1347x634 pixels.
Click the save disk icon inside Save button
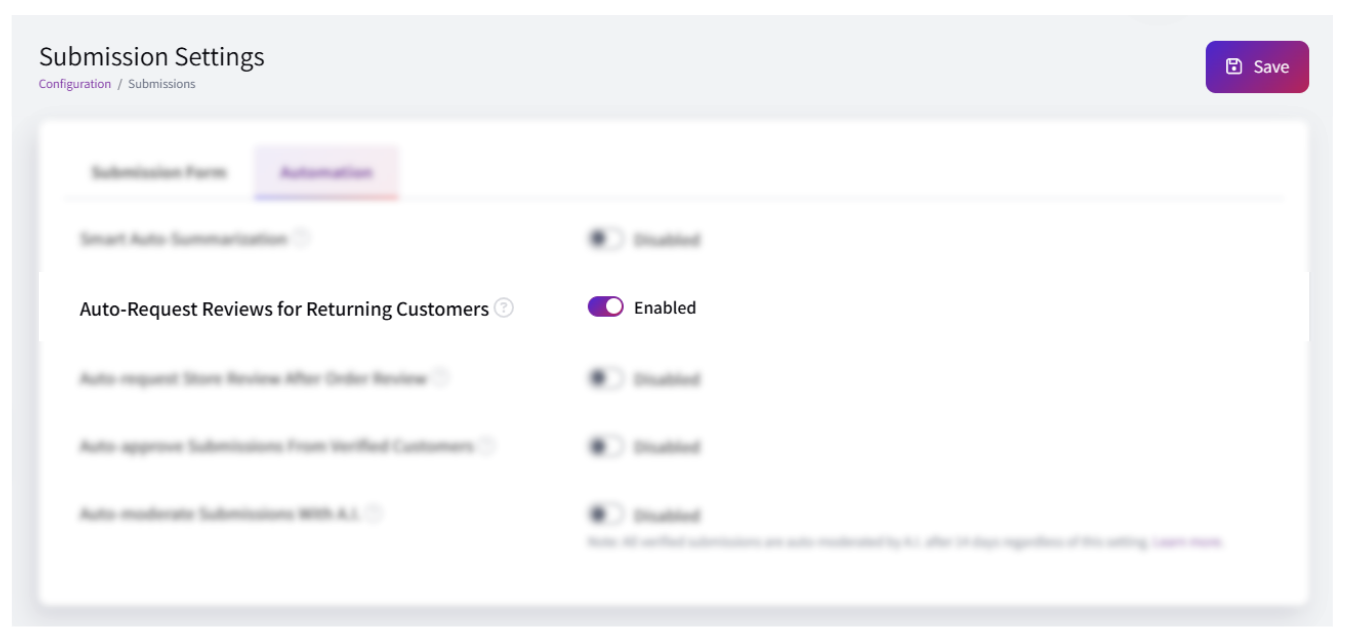[1233, 65]
